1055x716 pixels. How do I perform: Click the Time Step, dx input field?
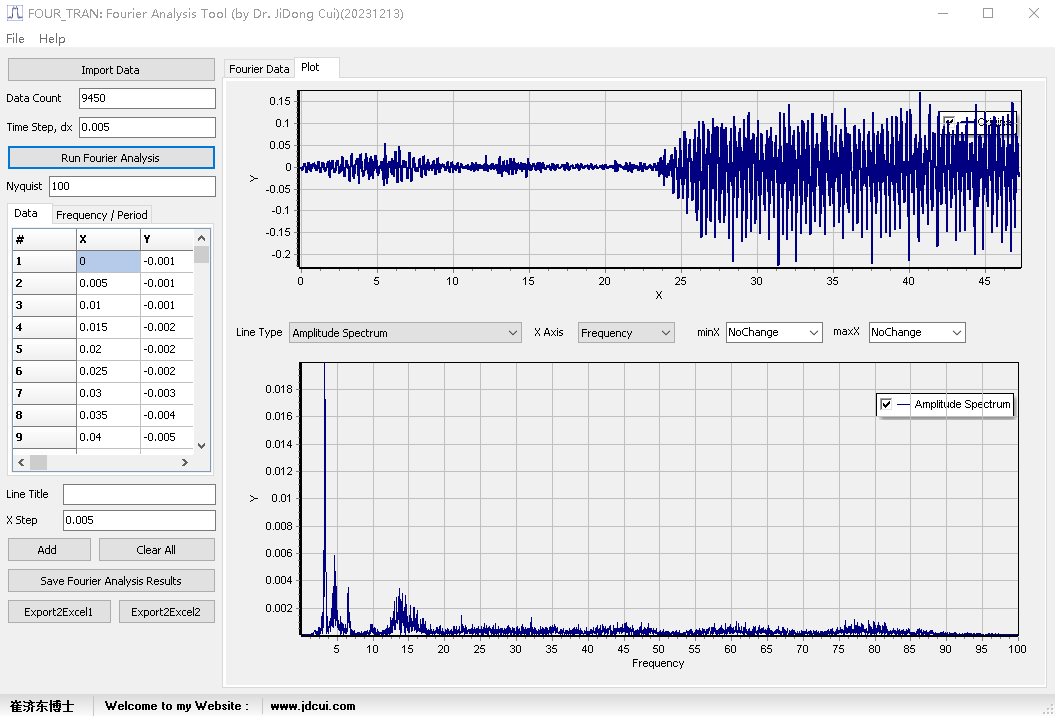(147, 127)
